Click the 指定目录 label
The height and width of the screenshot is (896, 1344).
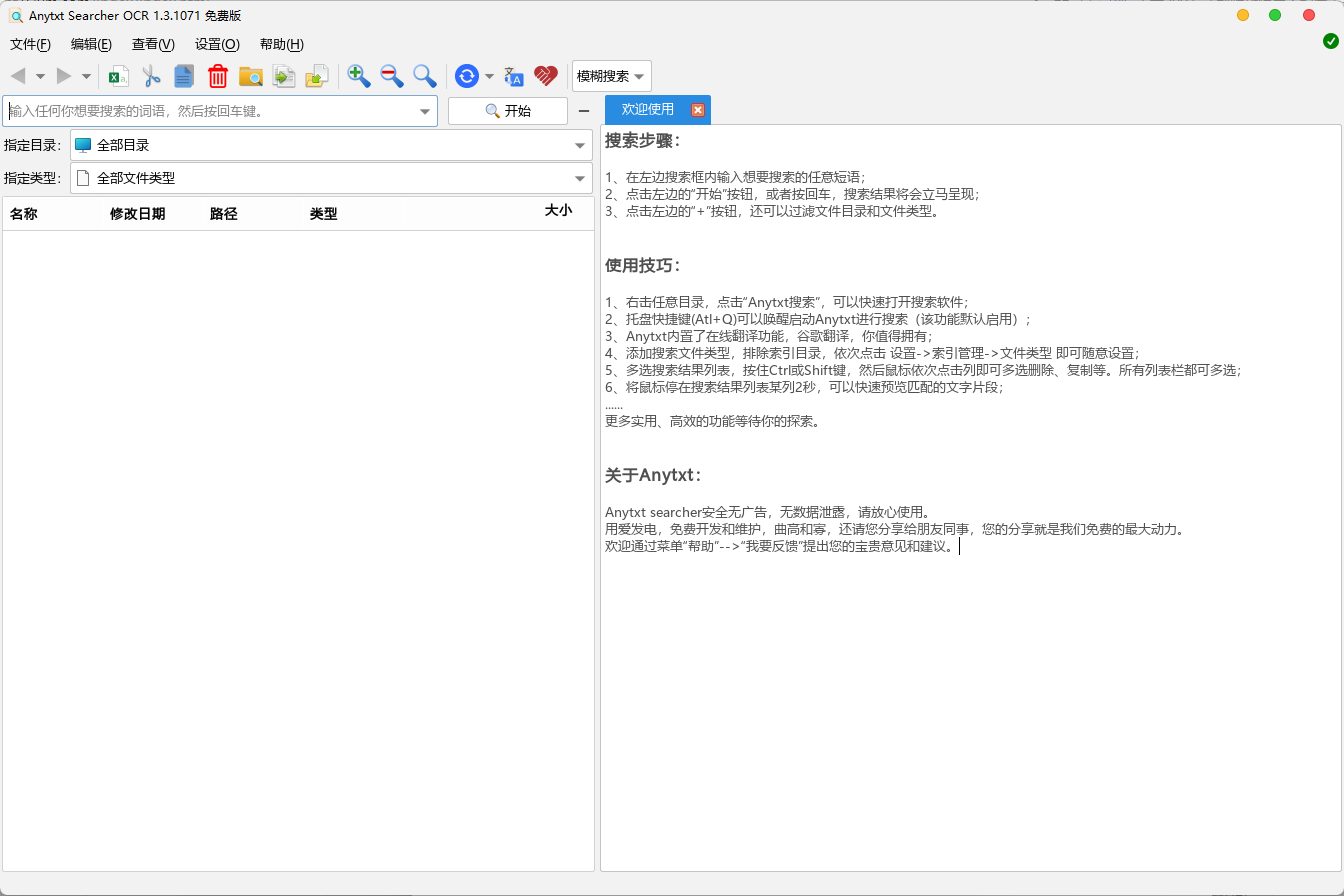tap(33, 145)
